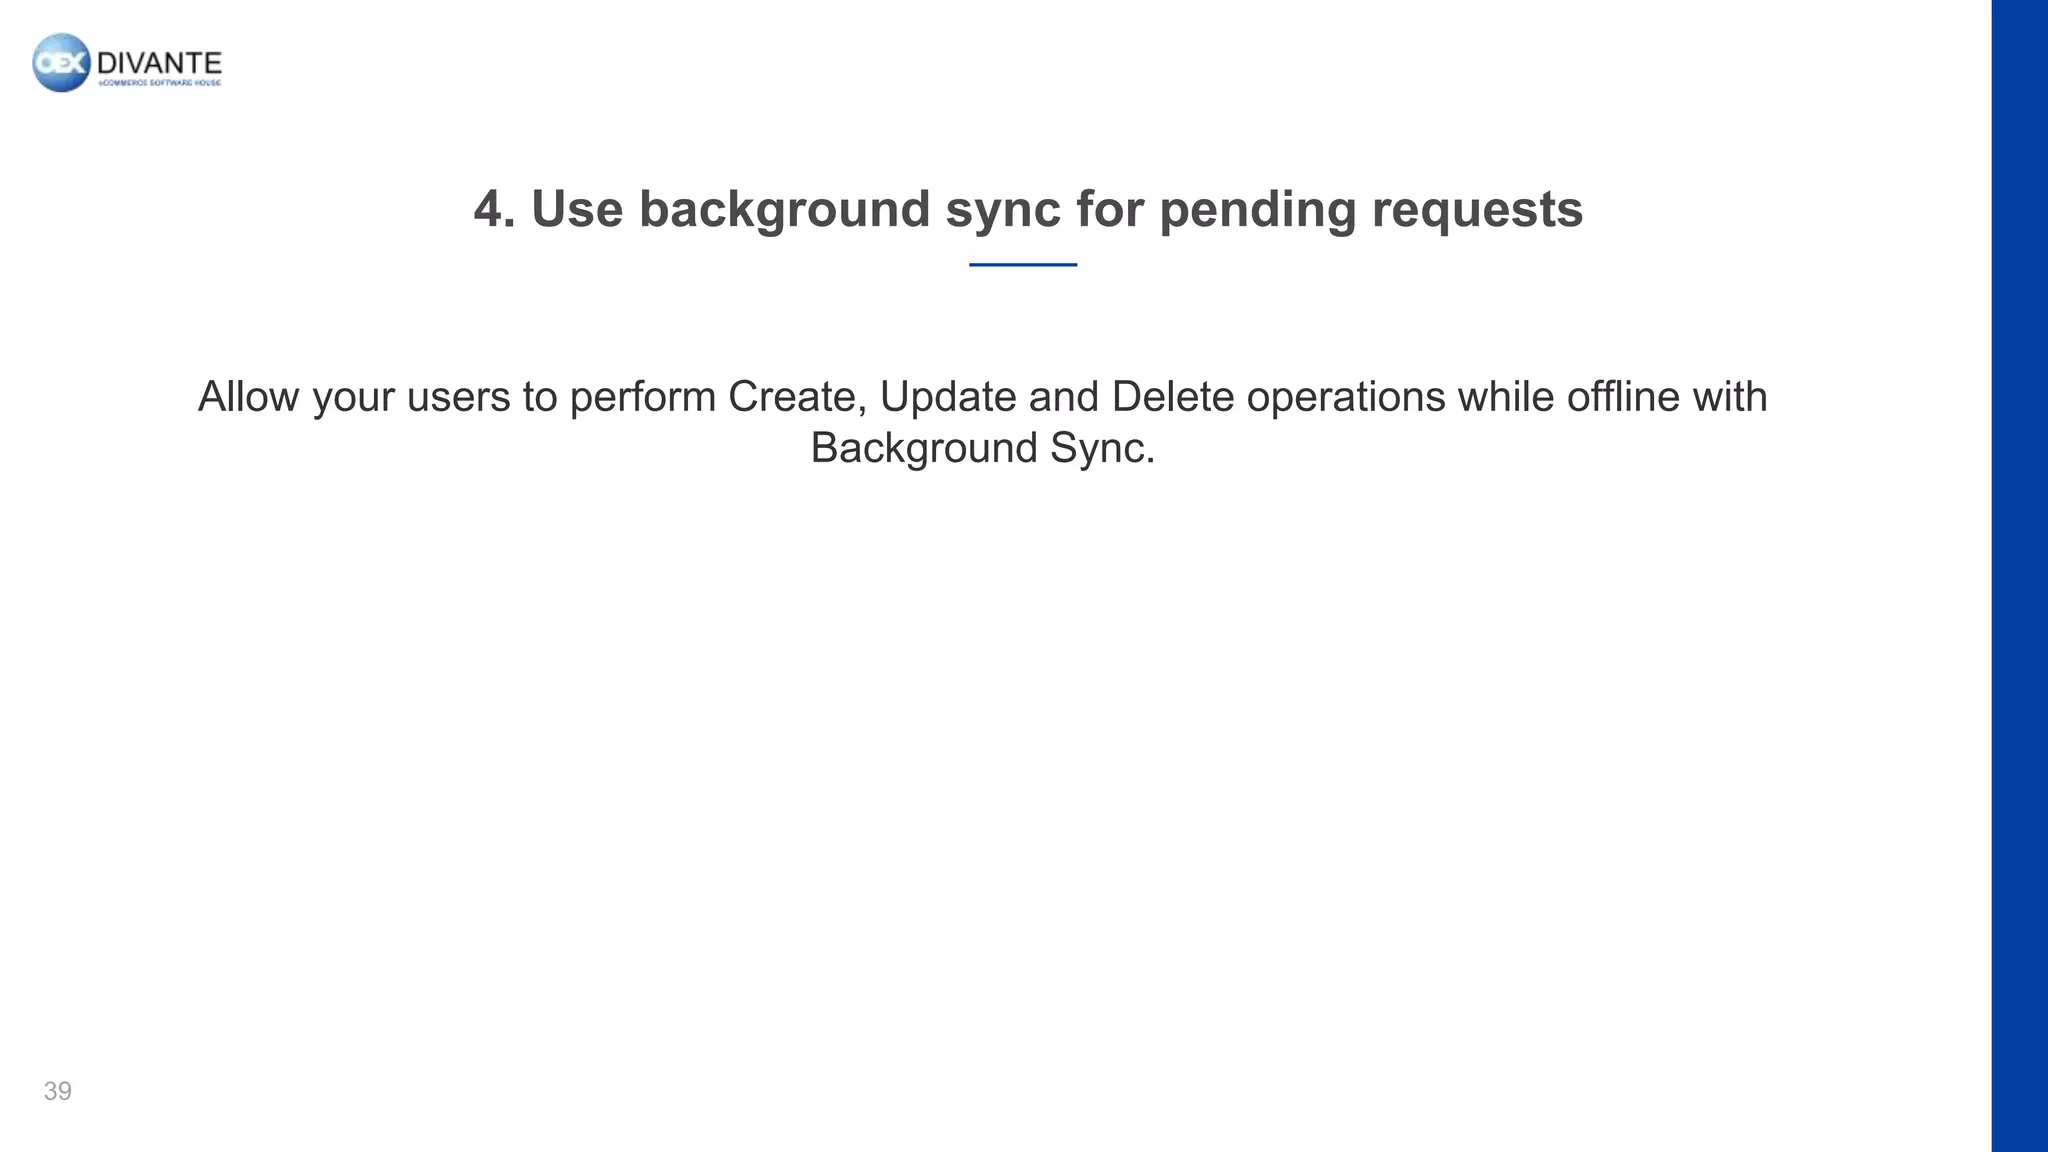Click the slide number 39

click(x=58, y=1091)
